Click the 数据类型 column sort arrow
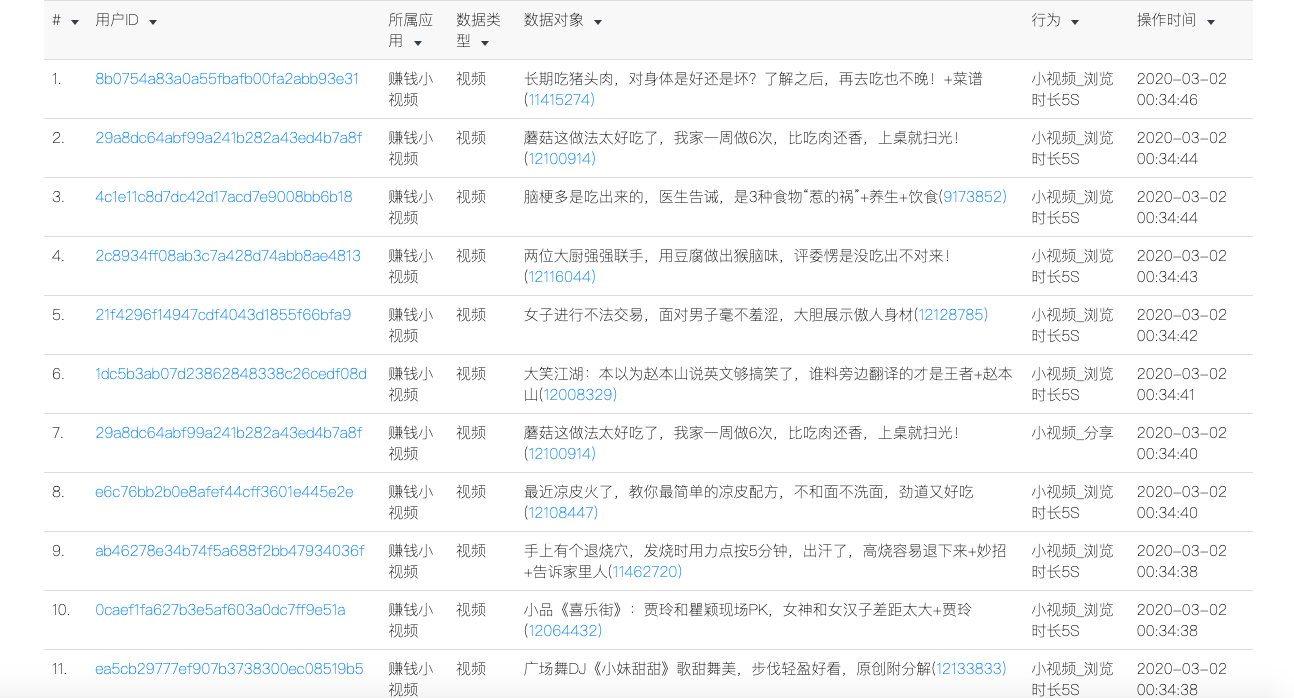 (485, 43)
